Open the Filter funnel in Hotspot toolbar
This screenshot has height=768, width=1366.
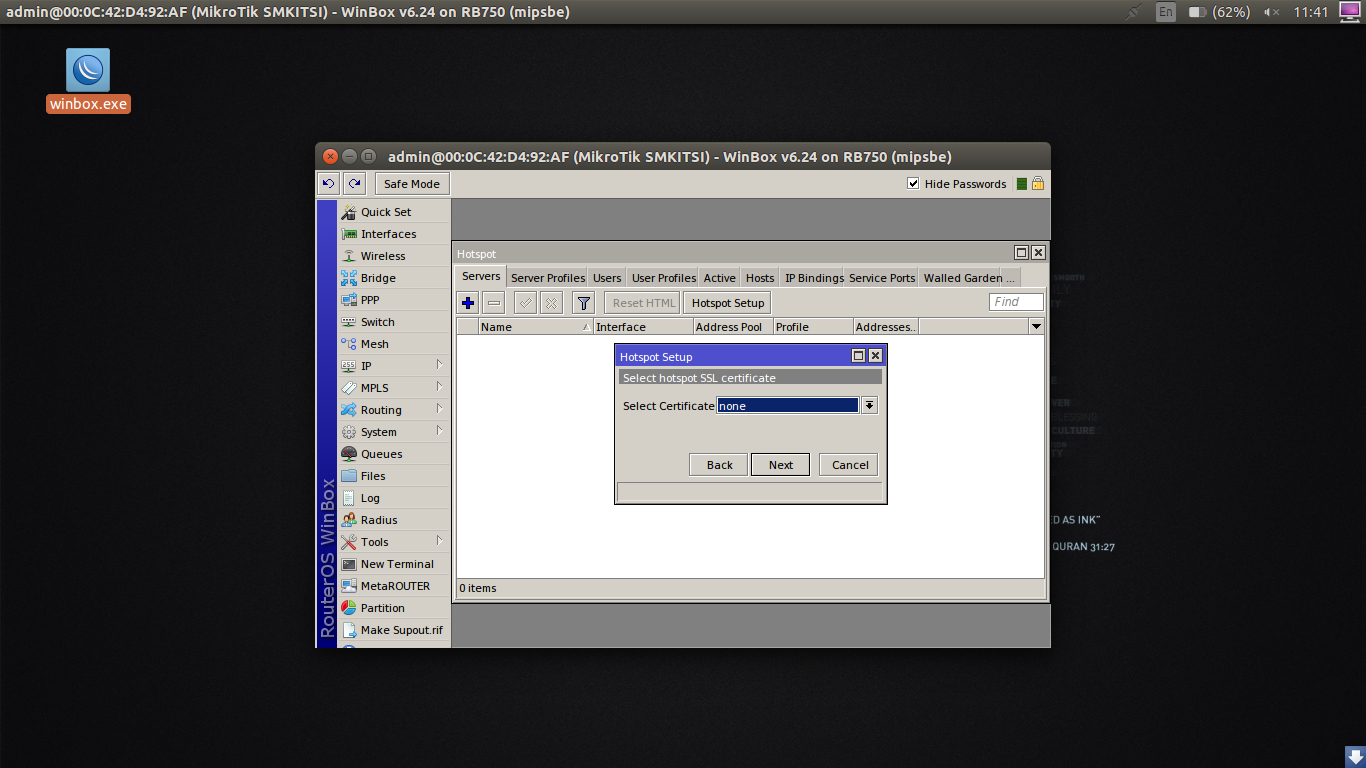(584, 303)
